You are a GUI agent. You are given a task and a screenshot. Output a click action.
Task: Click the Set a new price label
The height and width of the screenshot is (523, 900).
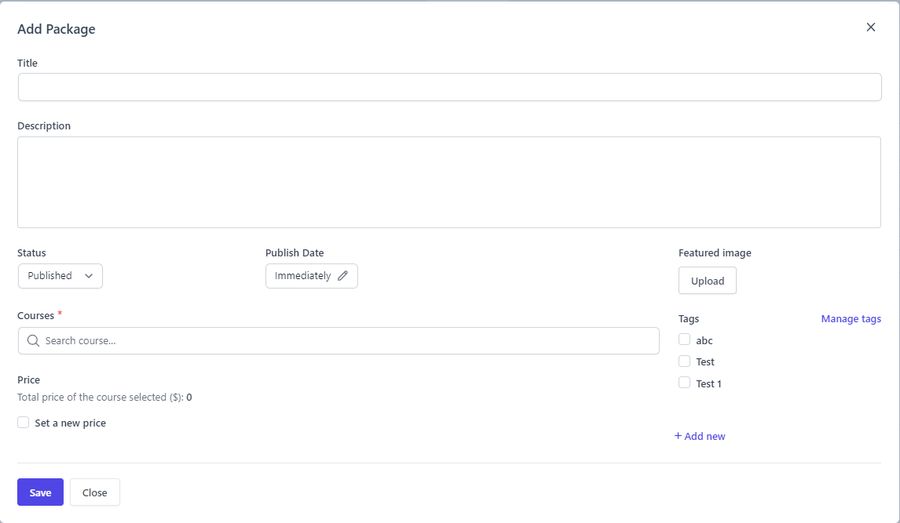[x=70, y=423]
